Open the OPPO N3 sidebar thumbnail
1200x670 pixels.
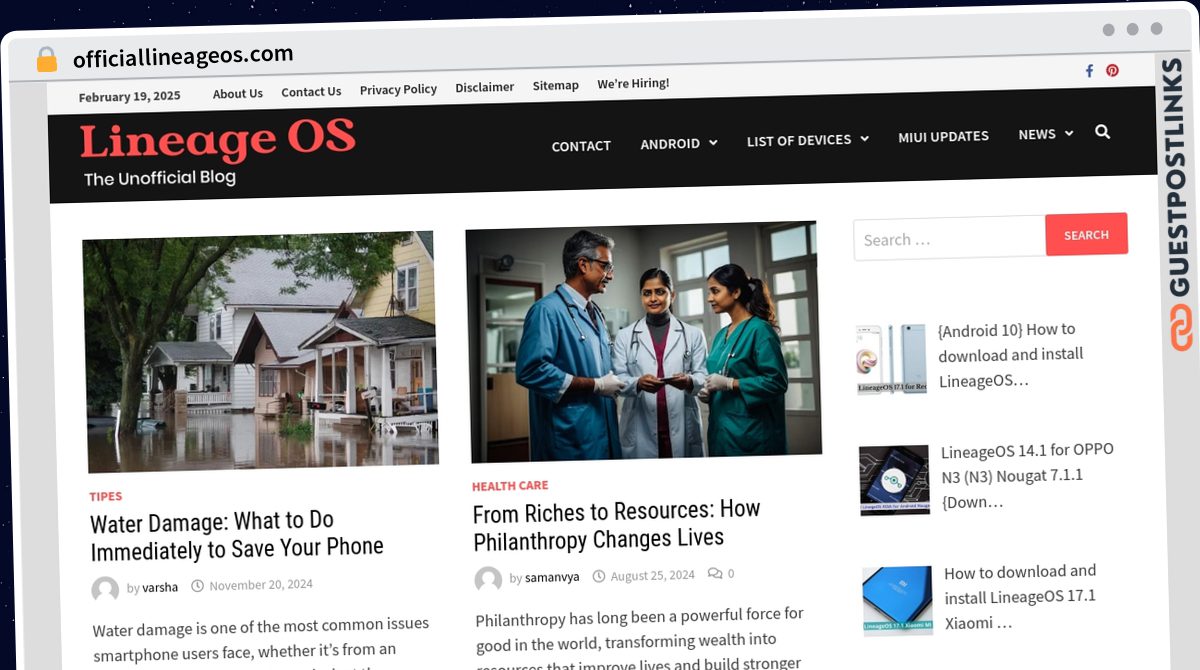point(894,480)
